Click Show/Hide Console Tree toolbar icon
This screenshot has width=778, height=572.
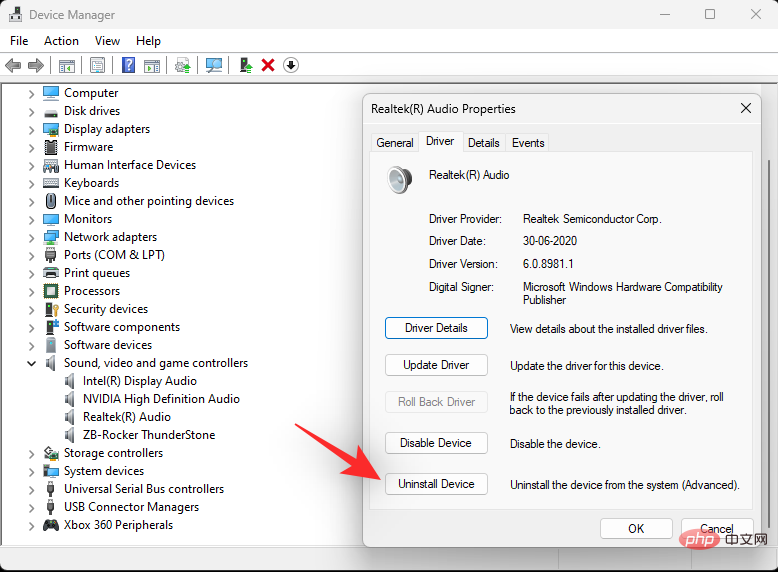click(x=66, y=65)
